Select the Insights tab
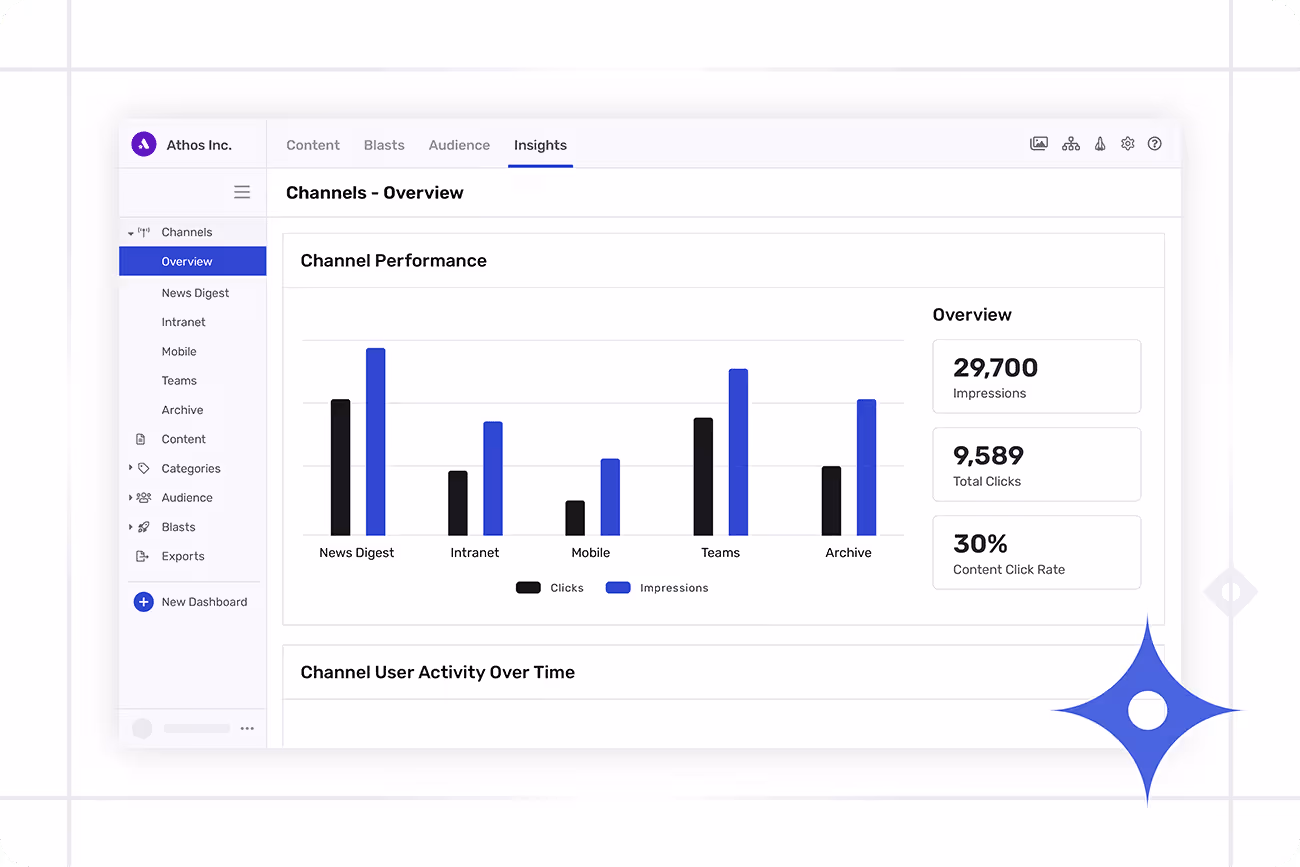This screenshot has width=1300, height=867. point(540,145)
